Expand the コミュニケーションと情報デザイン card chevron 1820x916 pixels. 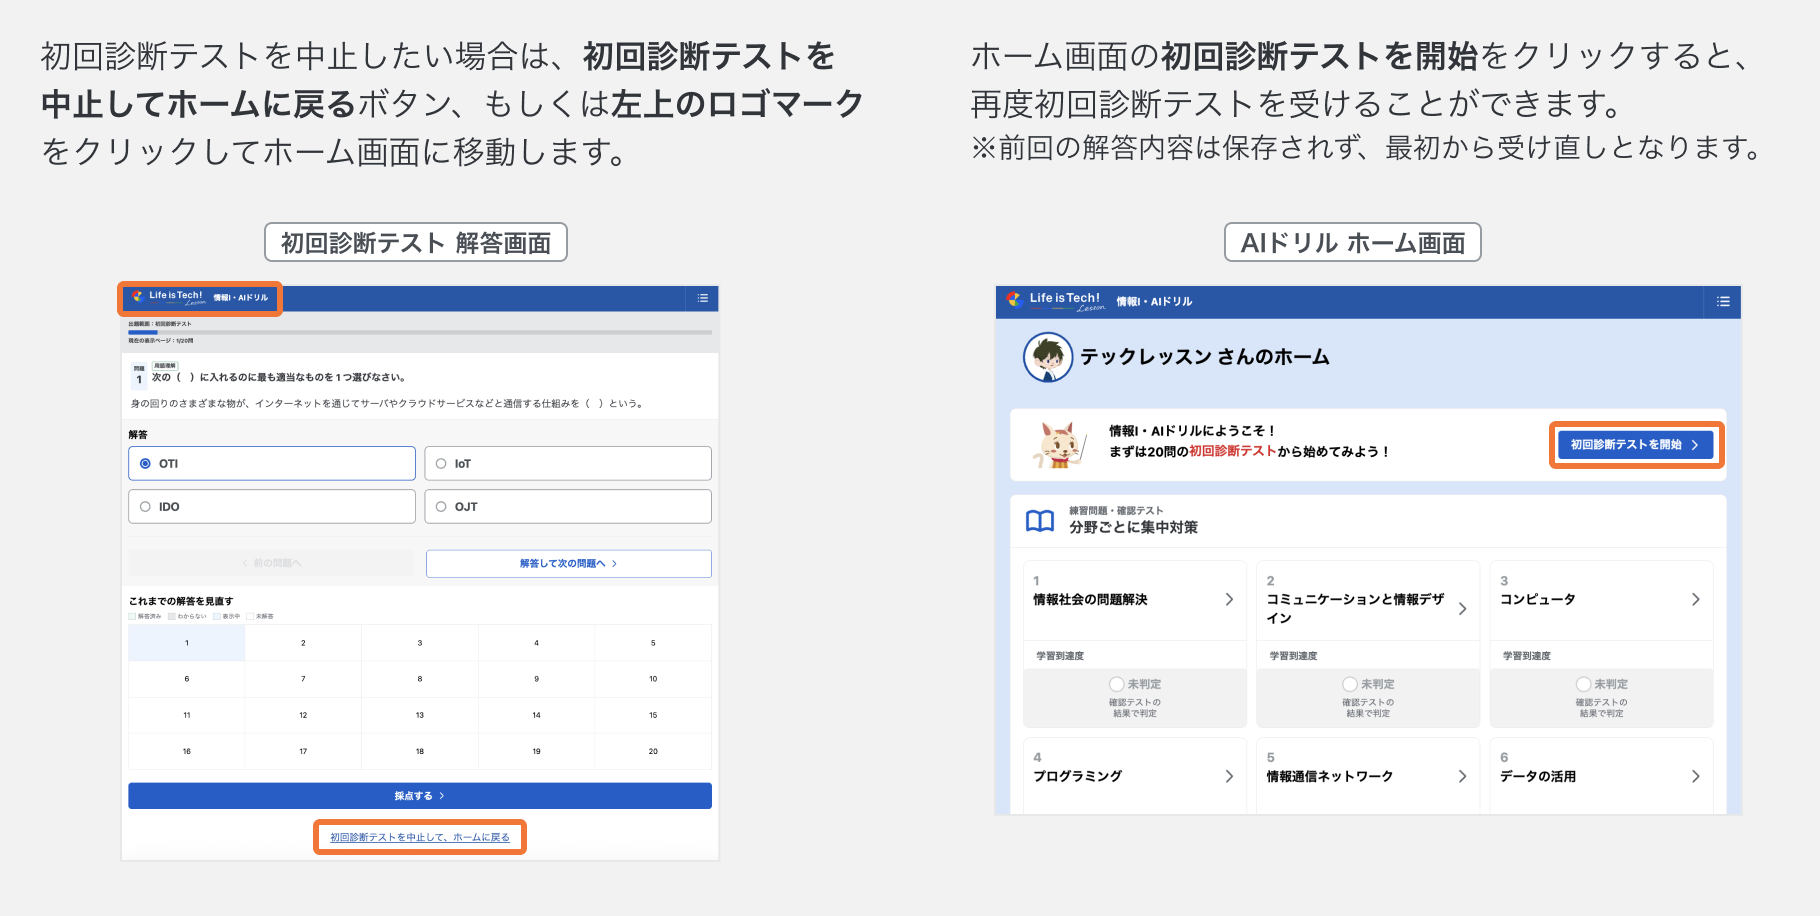click(x=1462, y=608)
